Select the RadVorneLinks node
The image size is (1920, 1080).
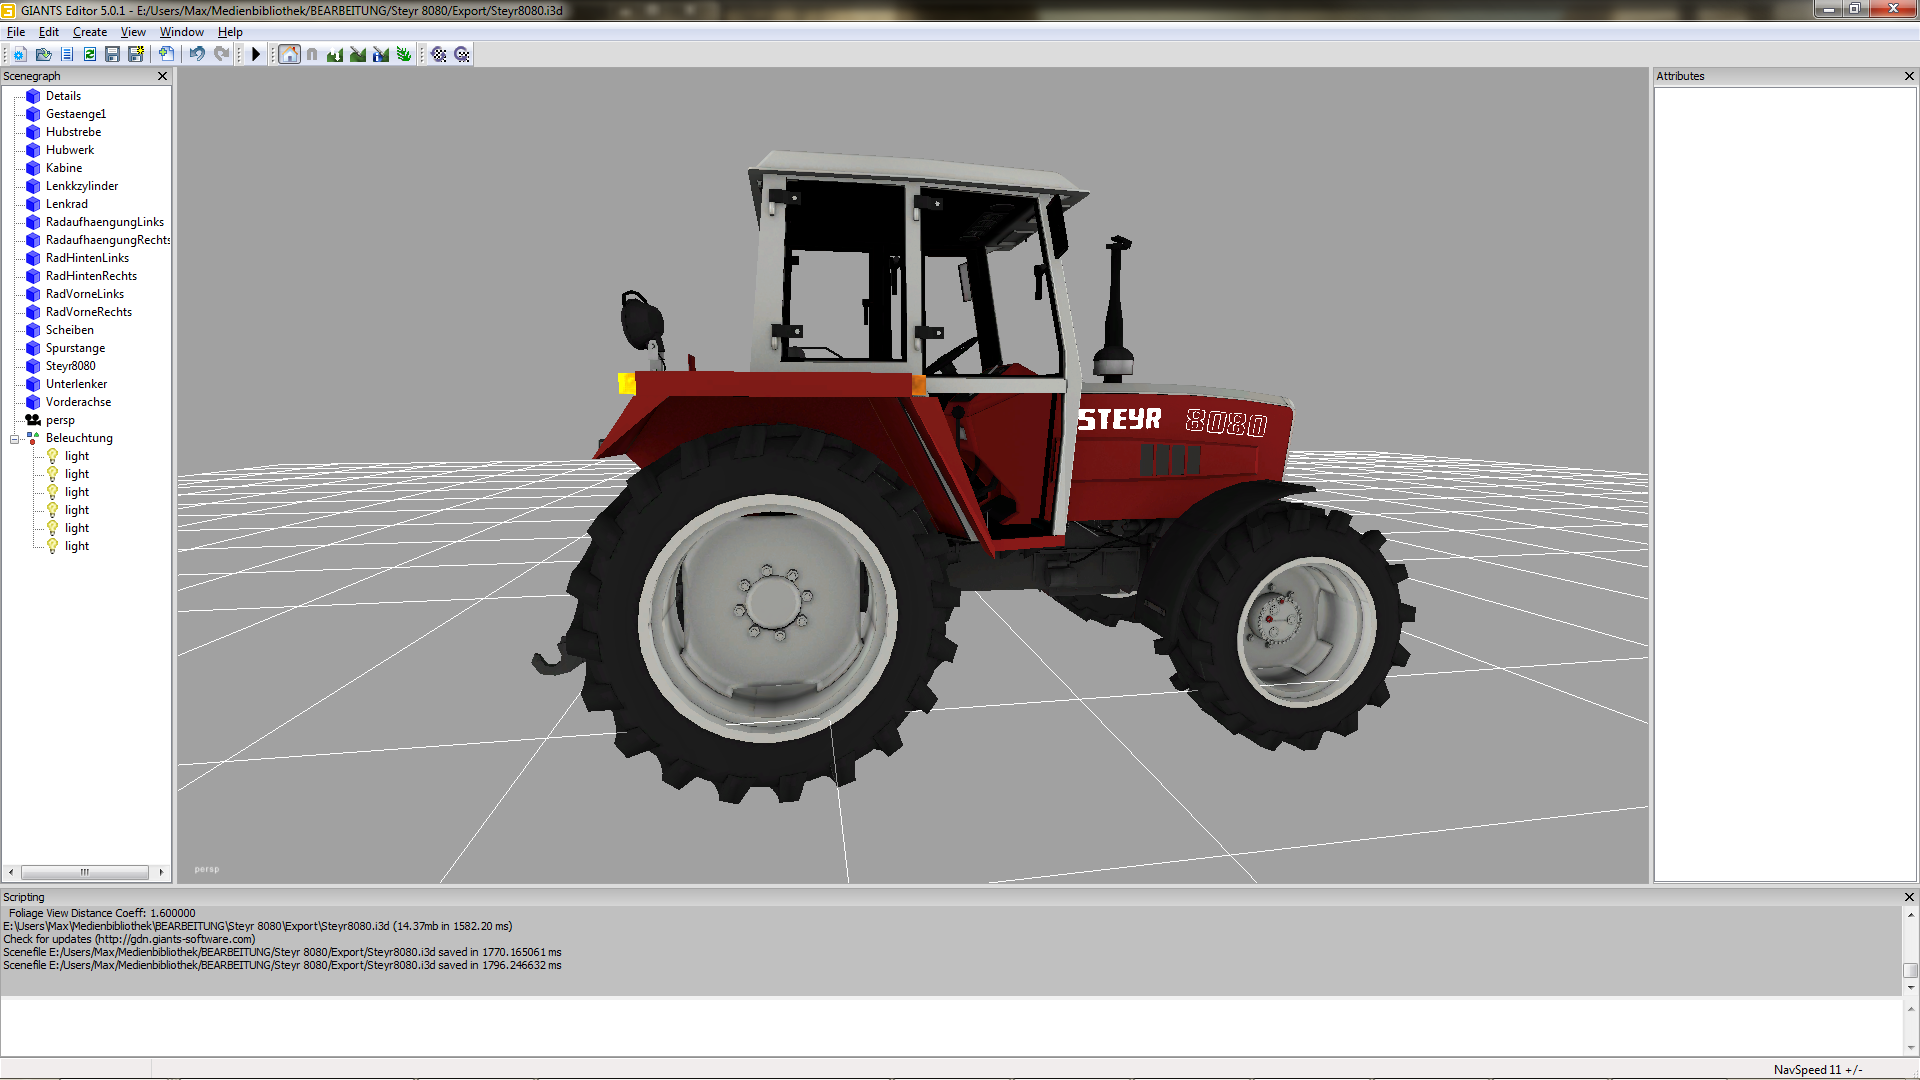pos(85,294)
